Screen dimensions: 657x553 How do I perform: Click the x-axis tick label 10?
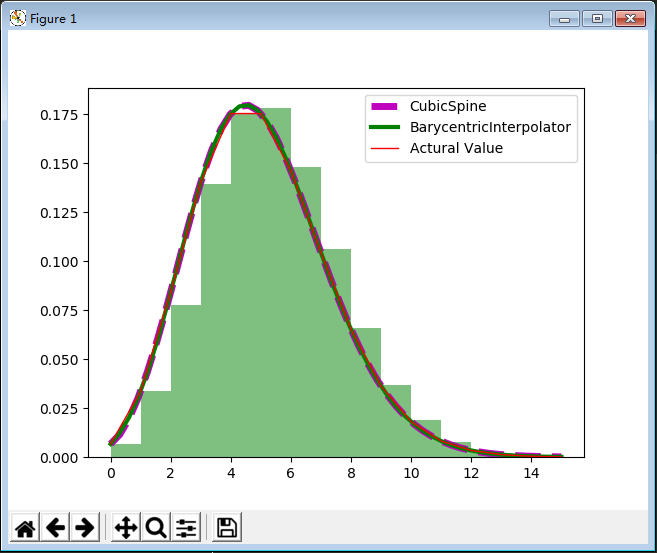click(411, 473)
